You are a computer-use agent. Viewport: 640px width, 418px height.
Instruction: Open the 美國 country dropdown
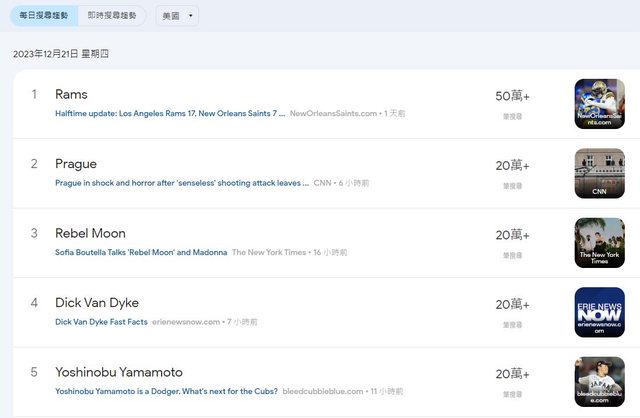[x=177, y=16]
